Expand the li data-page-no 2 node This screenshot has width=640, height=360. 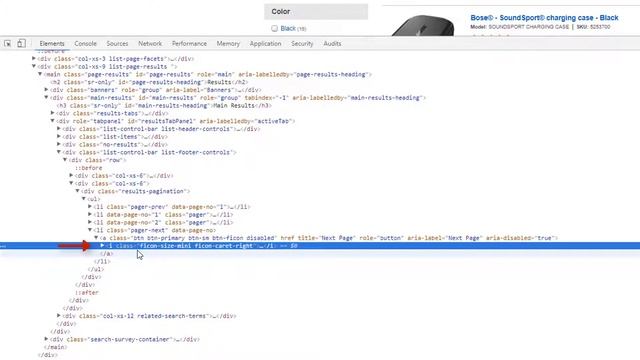(x=90, y=222)
